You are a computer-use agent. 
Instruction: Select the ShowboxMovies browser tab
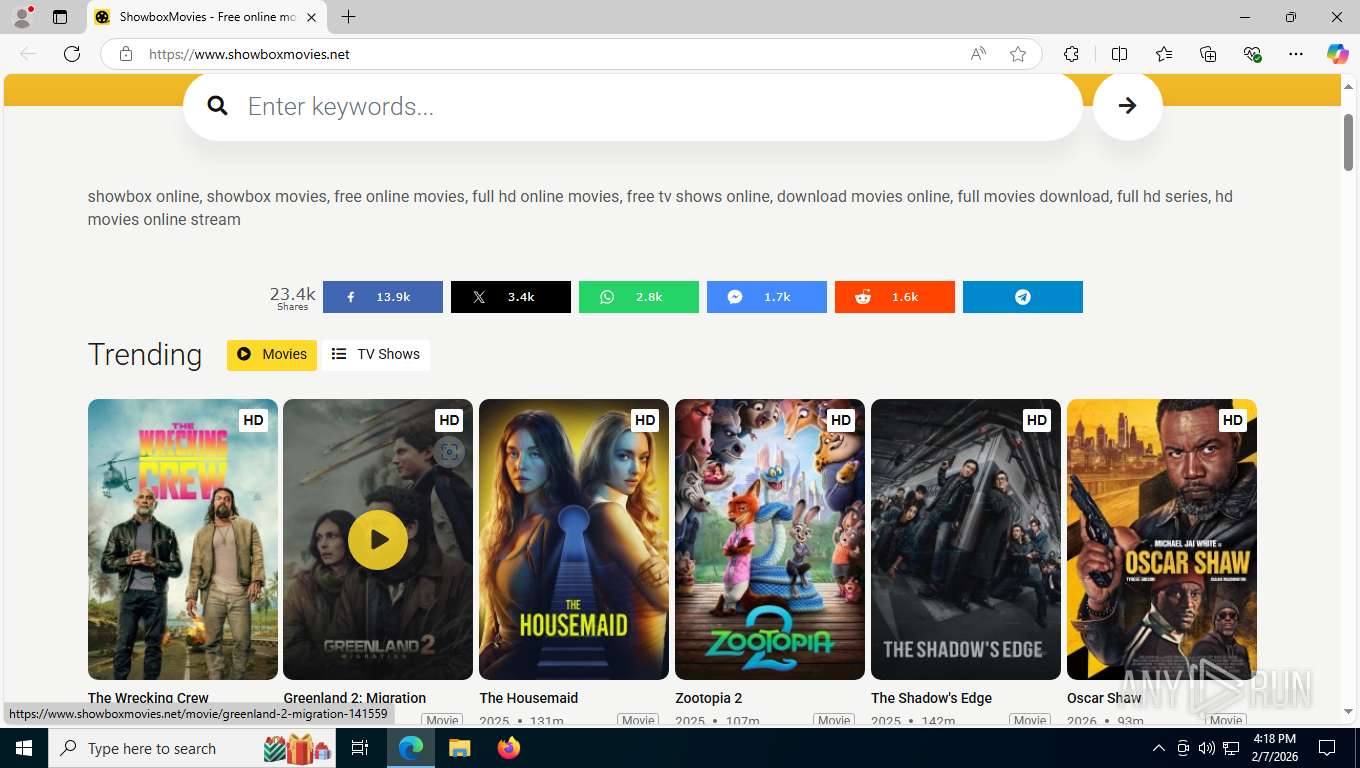(207, 17)
